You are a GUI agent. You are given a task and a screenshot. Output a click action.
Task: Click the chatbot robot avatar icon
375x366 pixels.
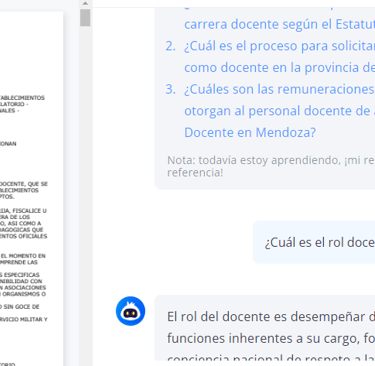click(x=130, y=311)
